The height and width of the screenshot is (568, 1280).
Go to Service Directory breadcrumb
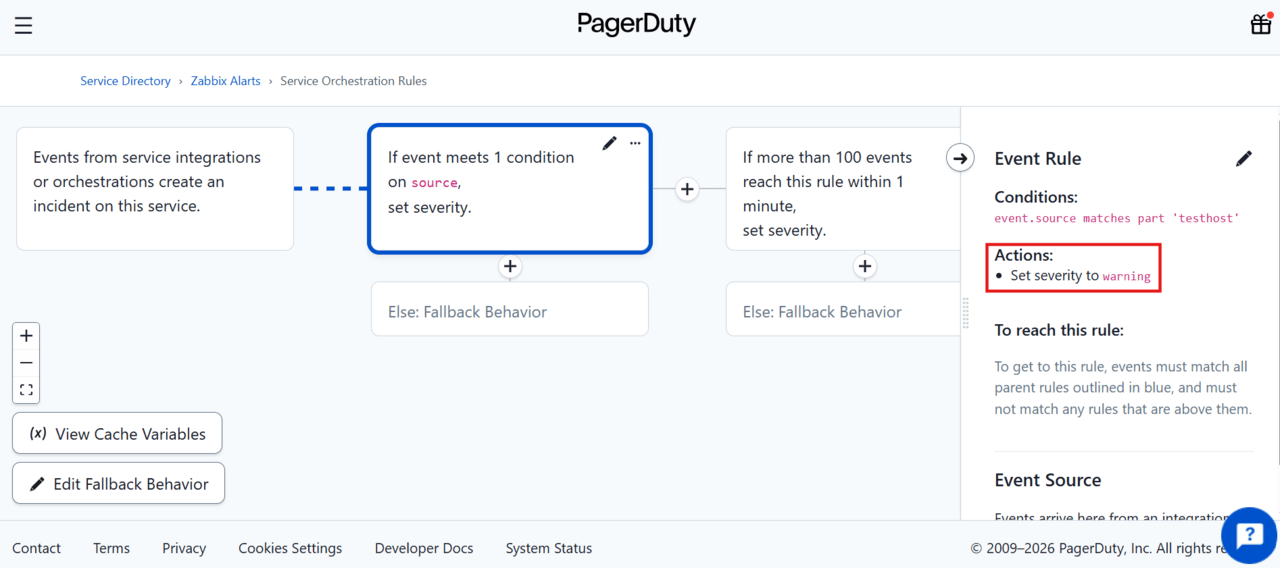click(x=125, y=81)
